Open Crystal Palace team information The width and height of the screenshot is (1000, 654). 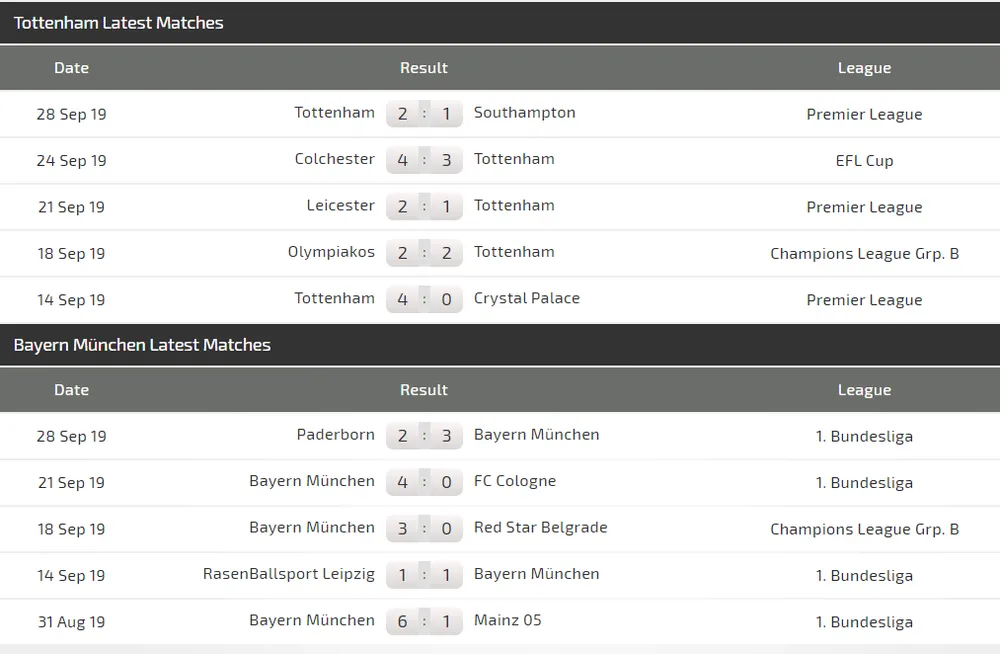click(527, 298)
